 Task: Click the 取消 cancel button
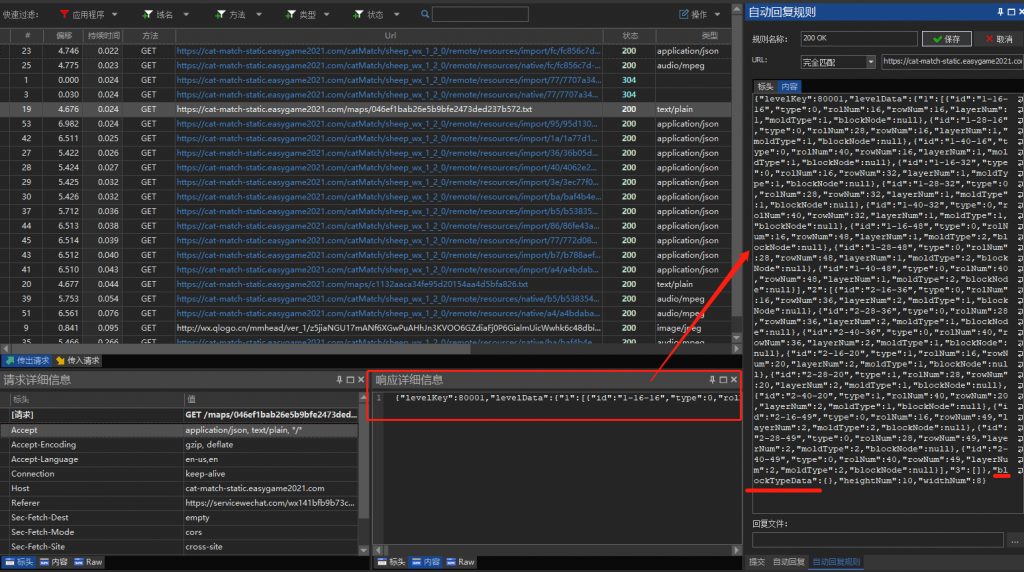tap(997, 39)
